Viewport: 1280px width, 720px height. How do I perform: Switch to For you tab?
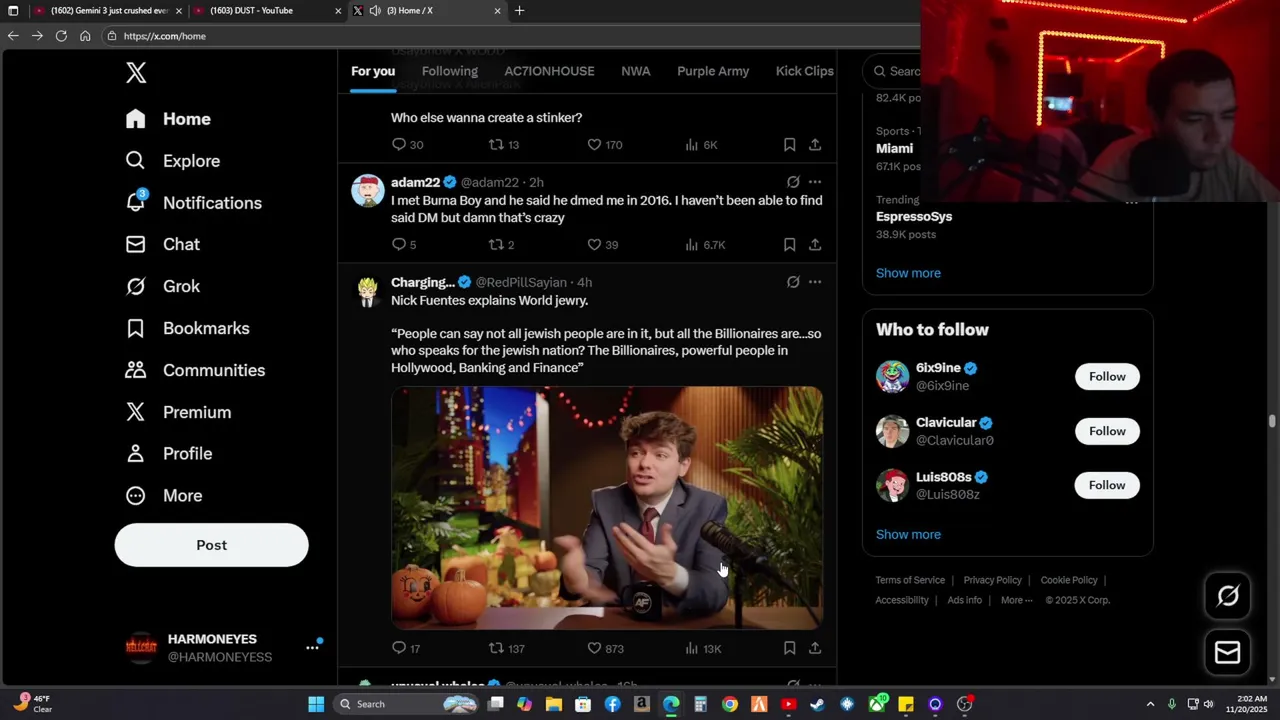pyautogui.click(x=373, y=71)
